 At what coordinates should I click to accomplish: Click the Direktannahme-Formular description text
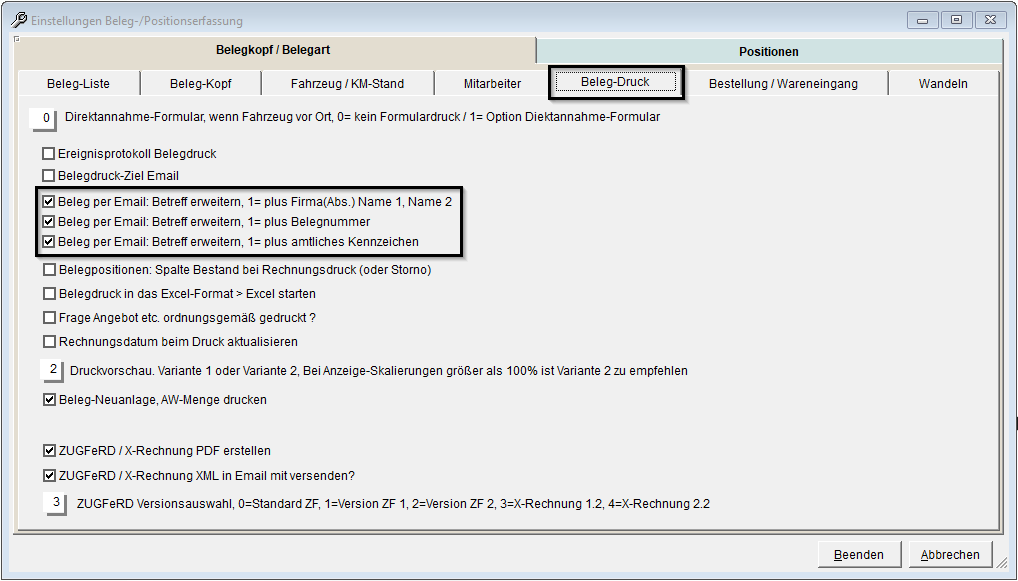tap(362, 117)
